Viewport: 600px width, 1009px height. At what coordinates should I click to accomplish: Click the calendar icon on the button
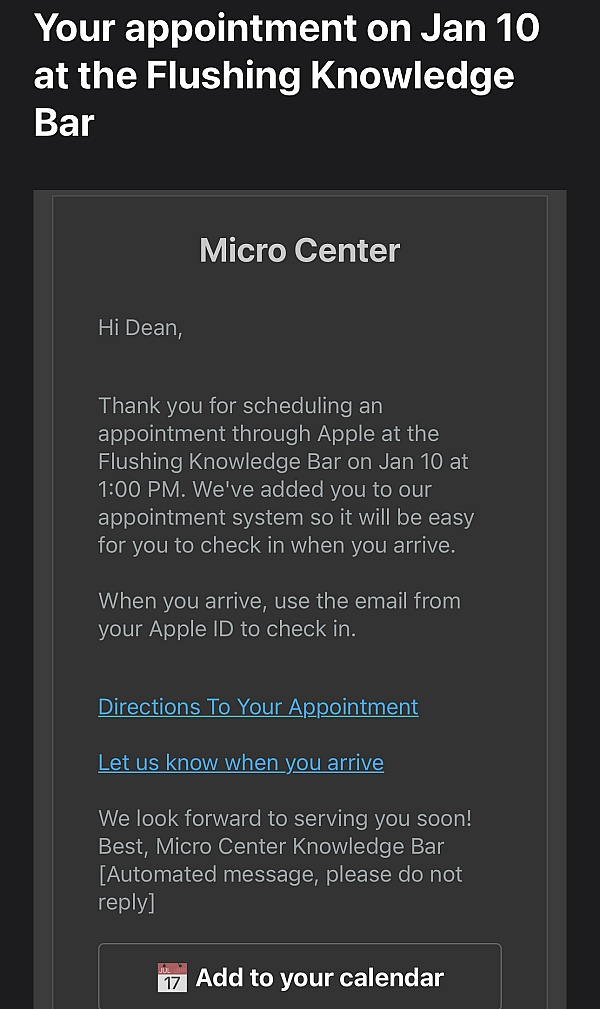click(x=172, y=977)
